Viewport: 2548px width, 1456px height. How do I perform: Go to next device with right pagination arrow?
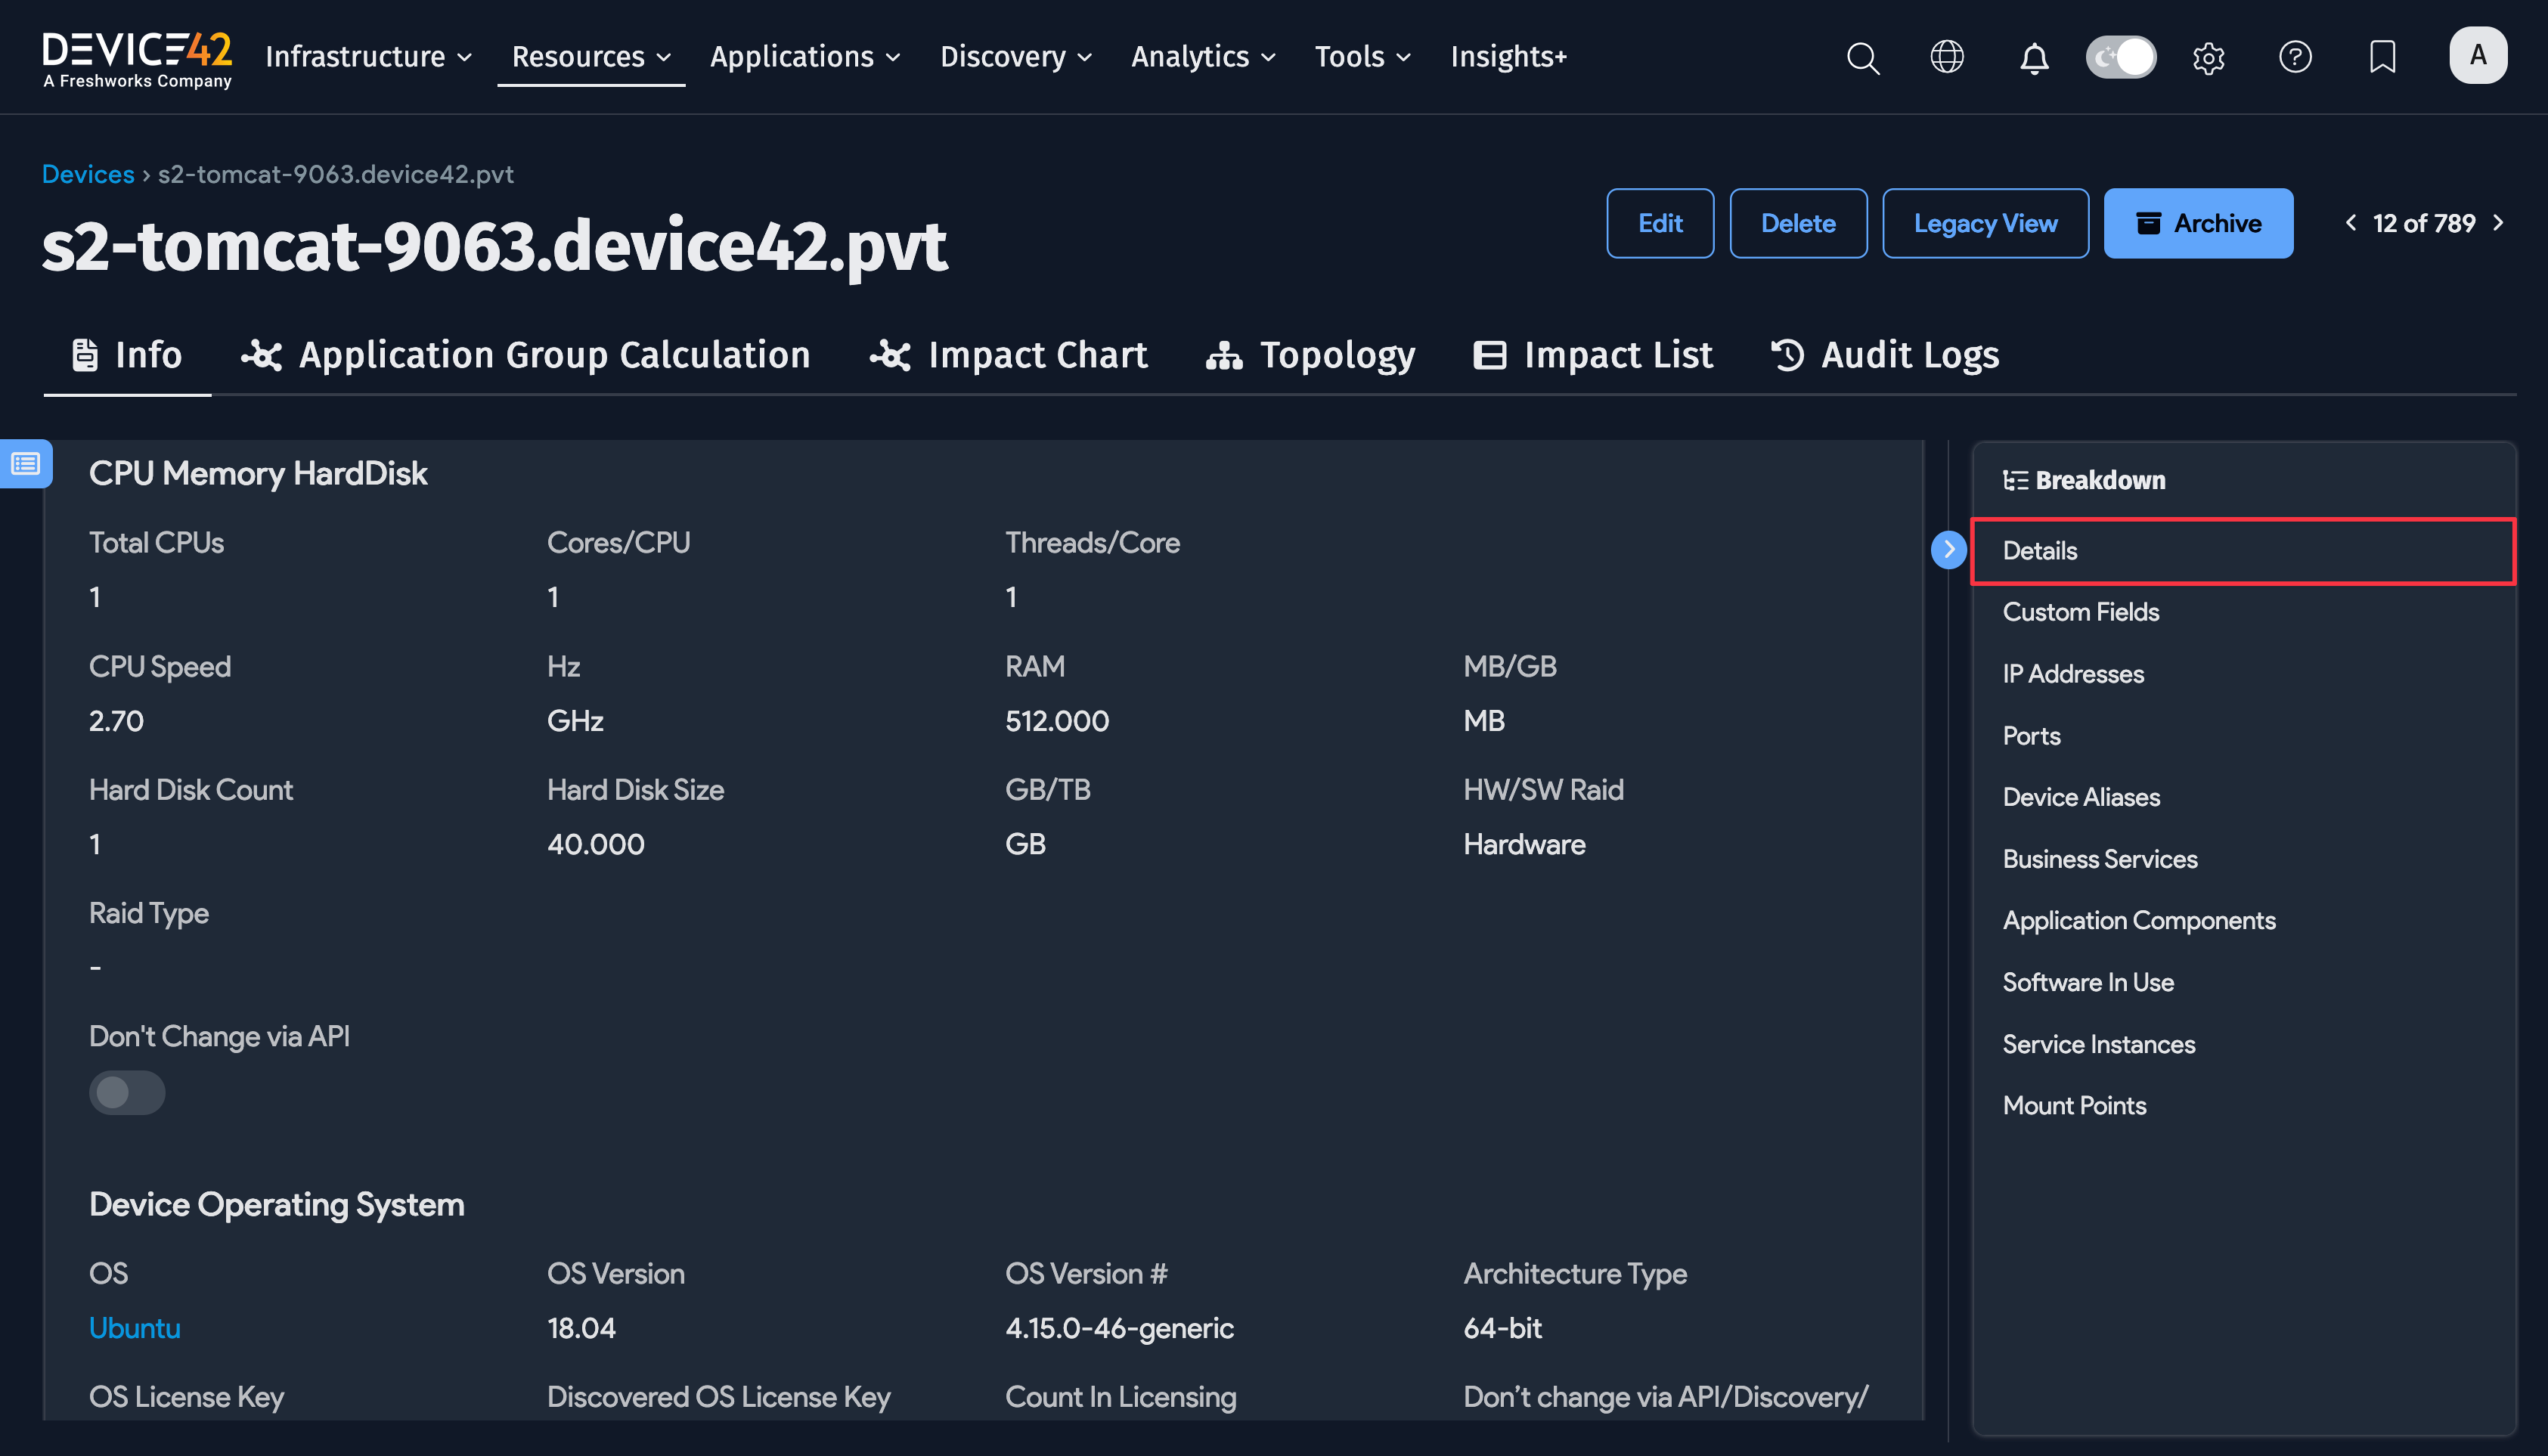[2499, 223]
